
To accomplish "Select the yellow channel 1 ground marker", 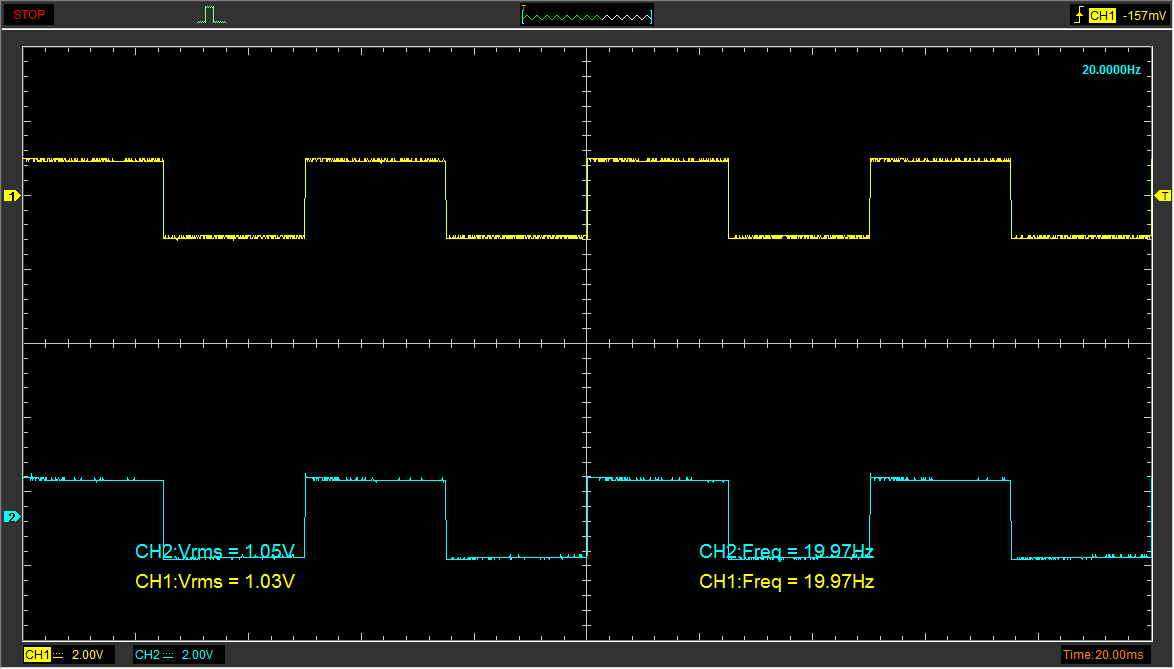I will (12, 196).
